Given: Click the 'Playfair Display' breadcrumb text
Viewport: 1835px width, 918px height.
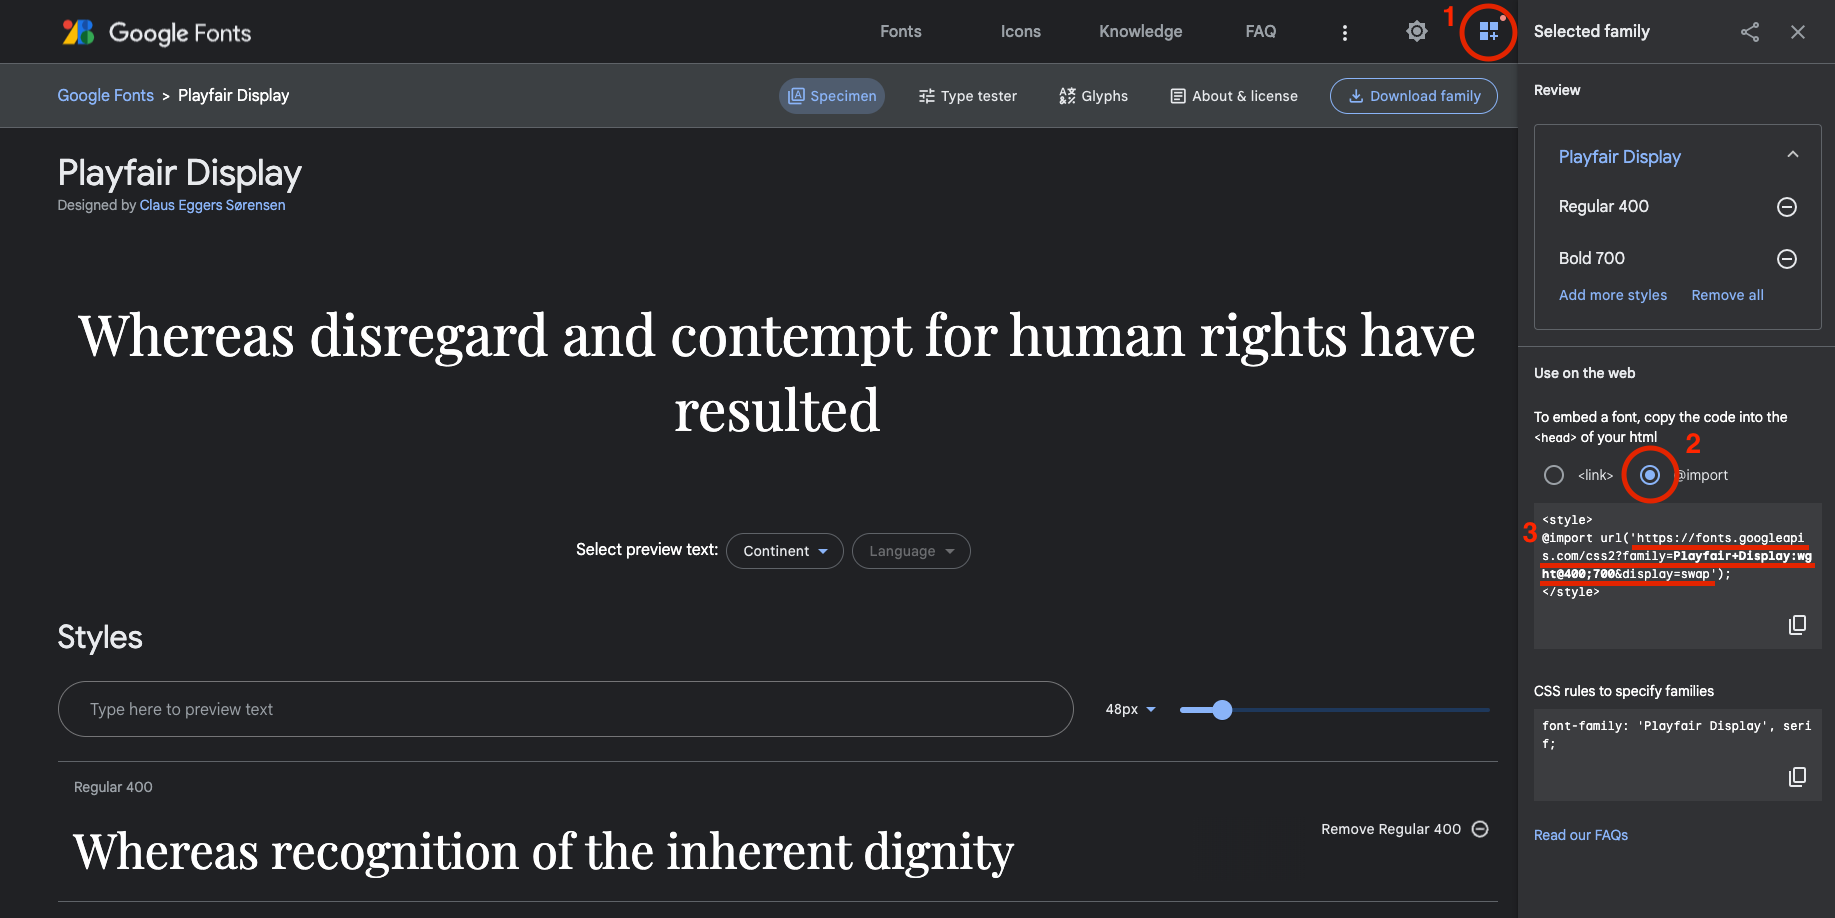Looking at the screenshot, I should pyautogui.click(x=234, y=95).
